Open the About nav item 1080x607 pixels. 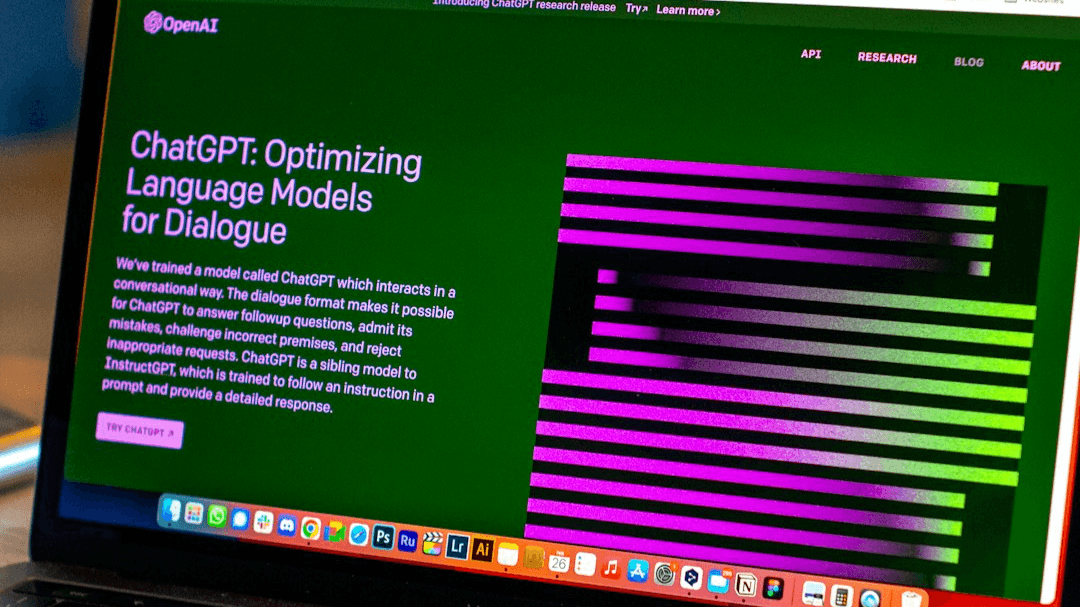click(1041, 65)
